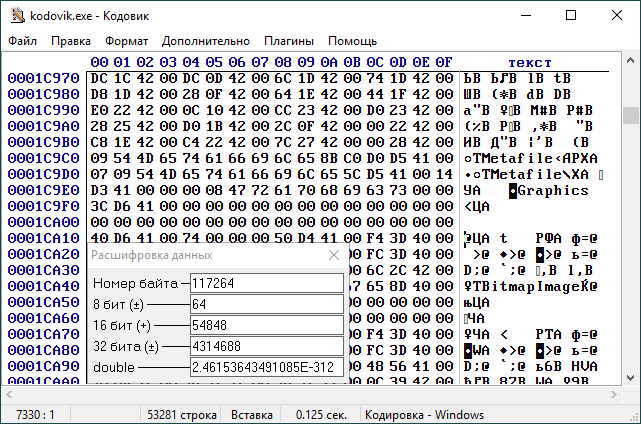Select the 16 бит (+) value field
Viewport: 641px width, 424px height.
pyautogui.click(x=265, y=325)
